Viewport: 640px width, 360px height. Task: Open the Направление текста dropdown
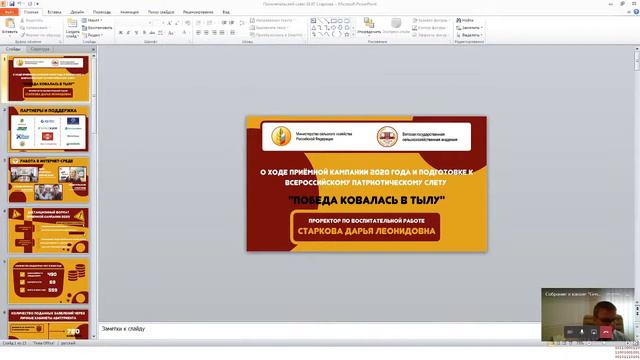point(273,20)
